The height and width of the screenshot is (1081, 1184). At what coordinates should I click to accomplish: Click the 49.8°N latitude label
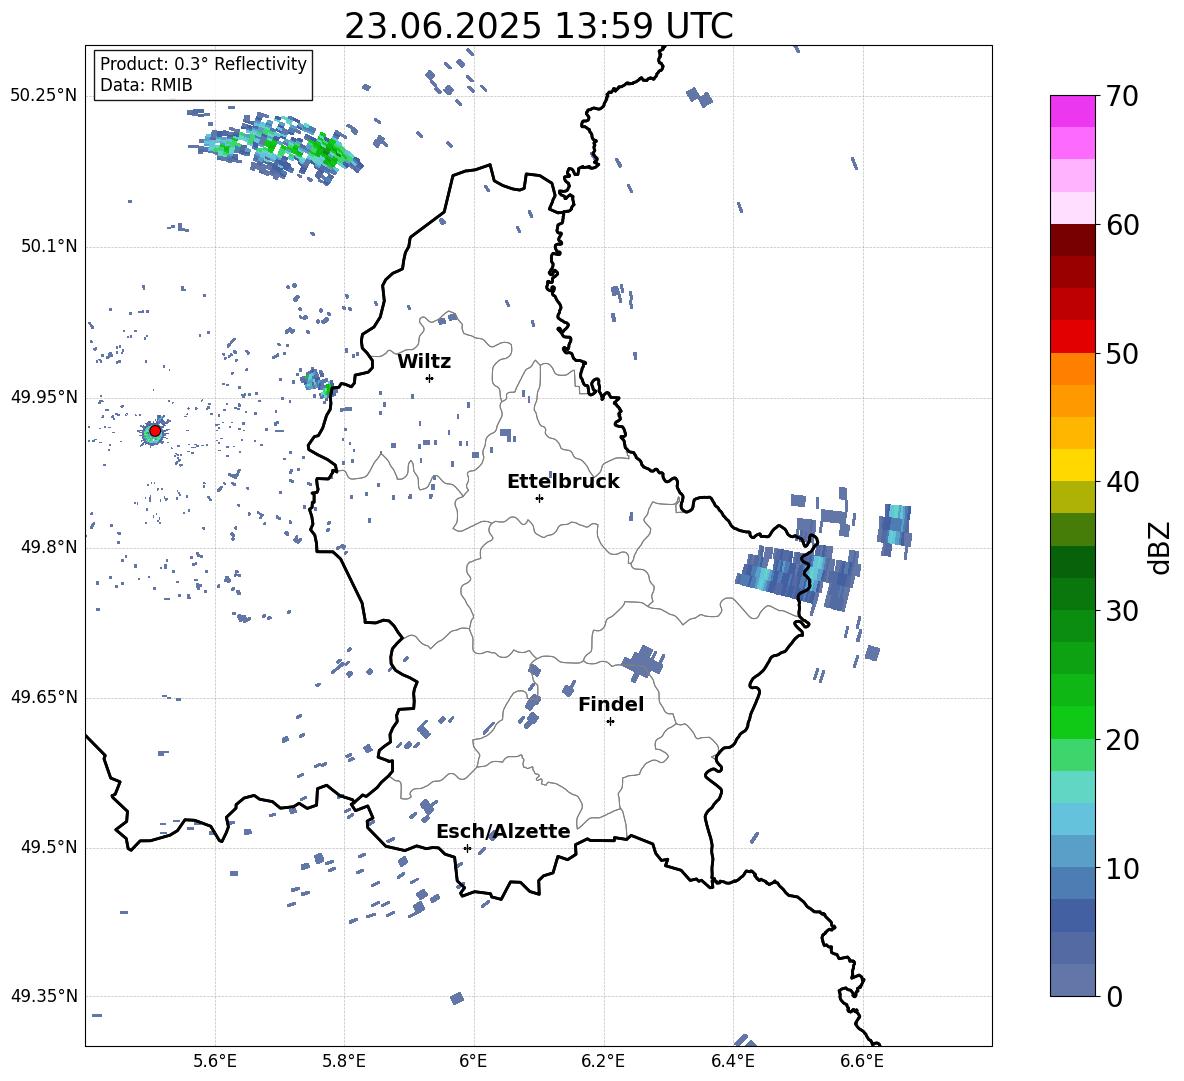49,547
